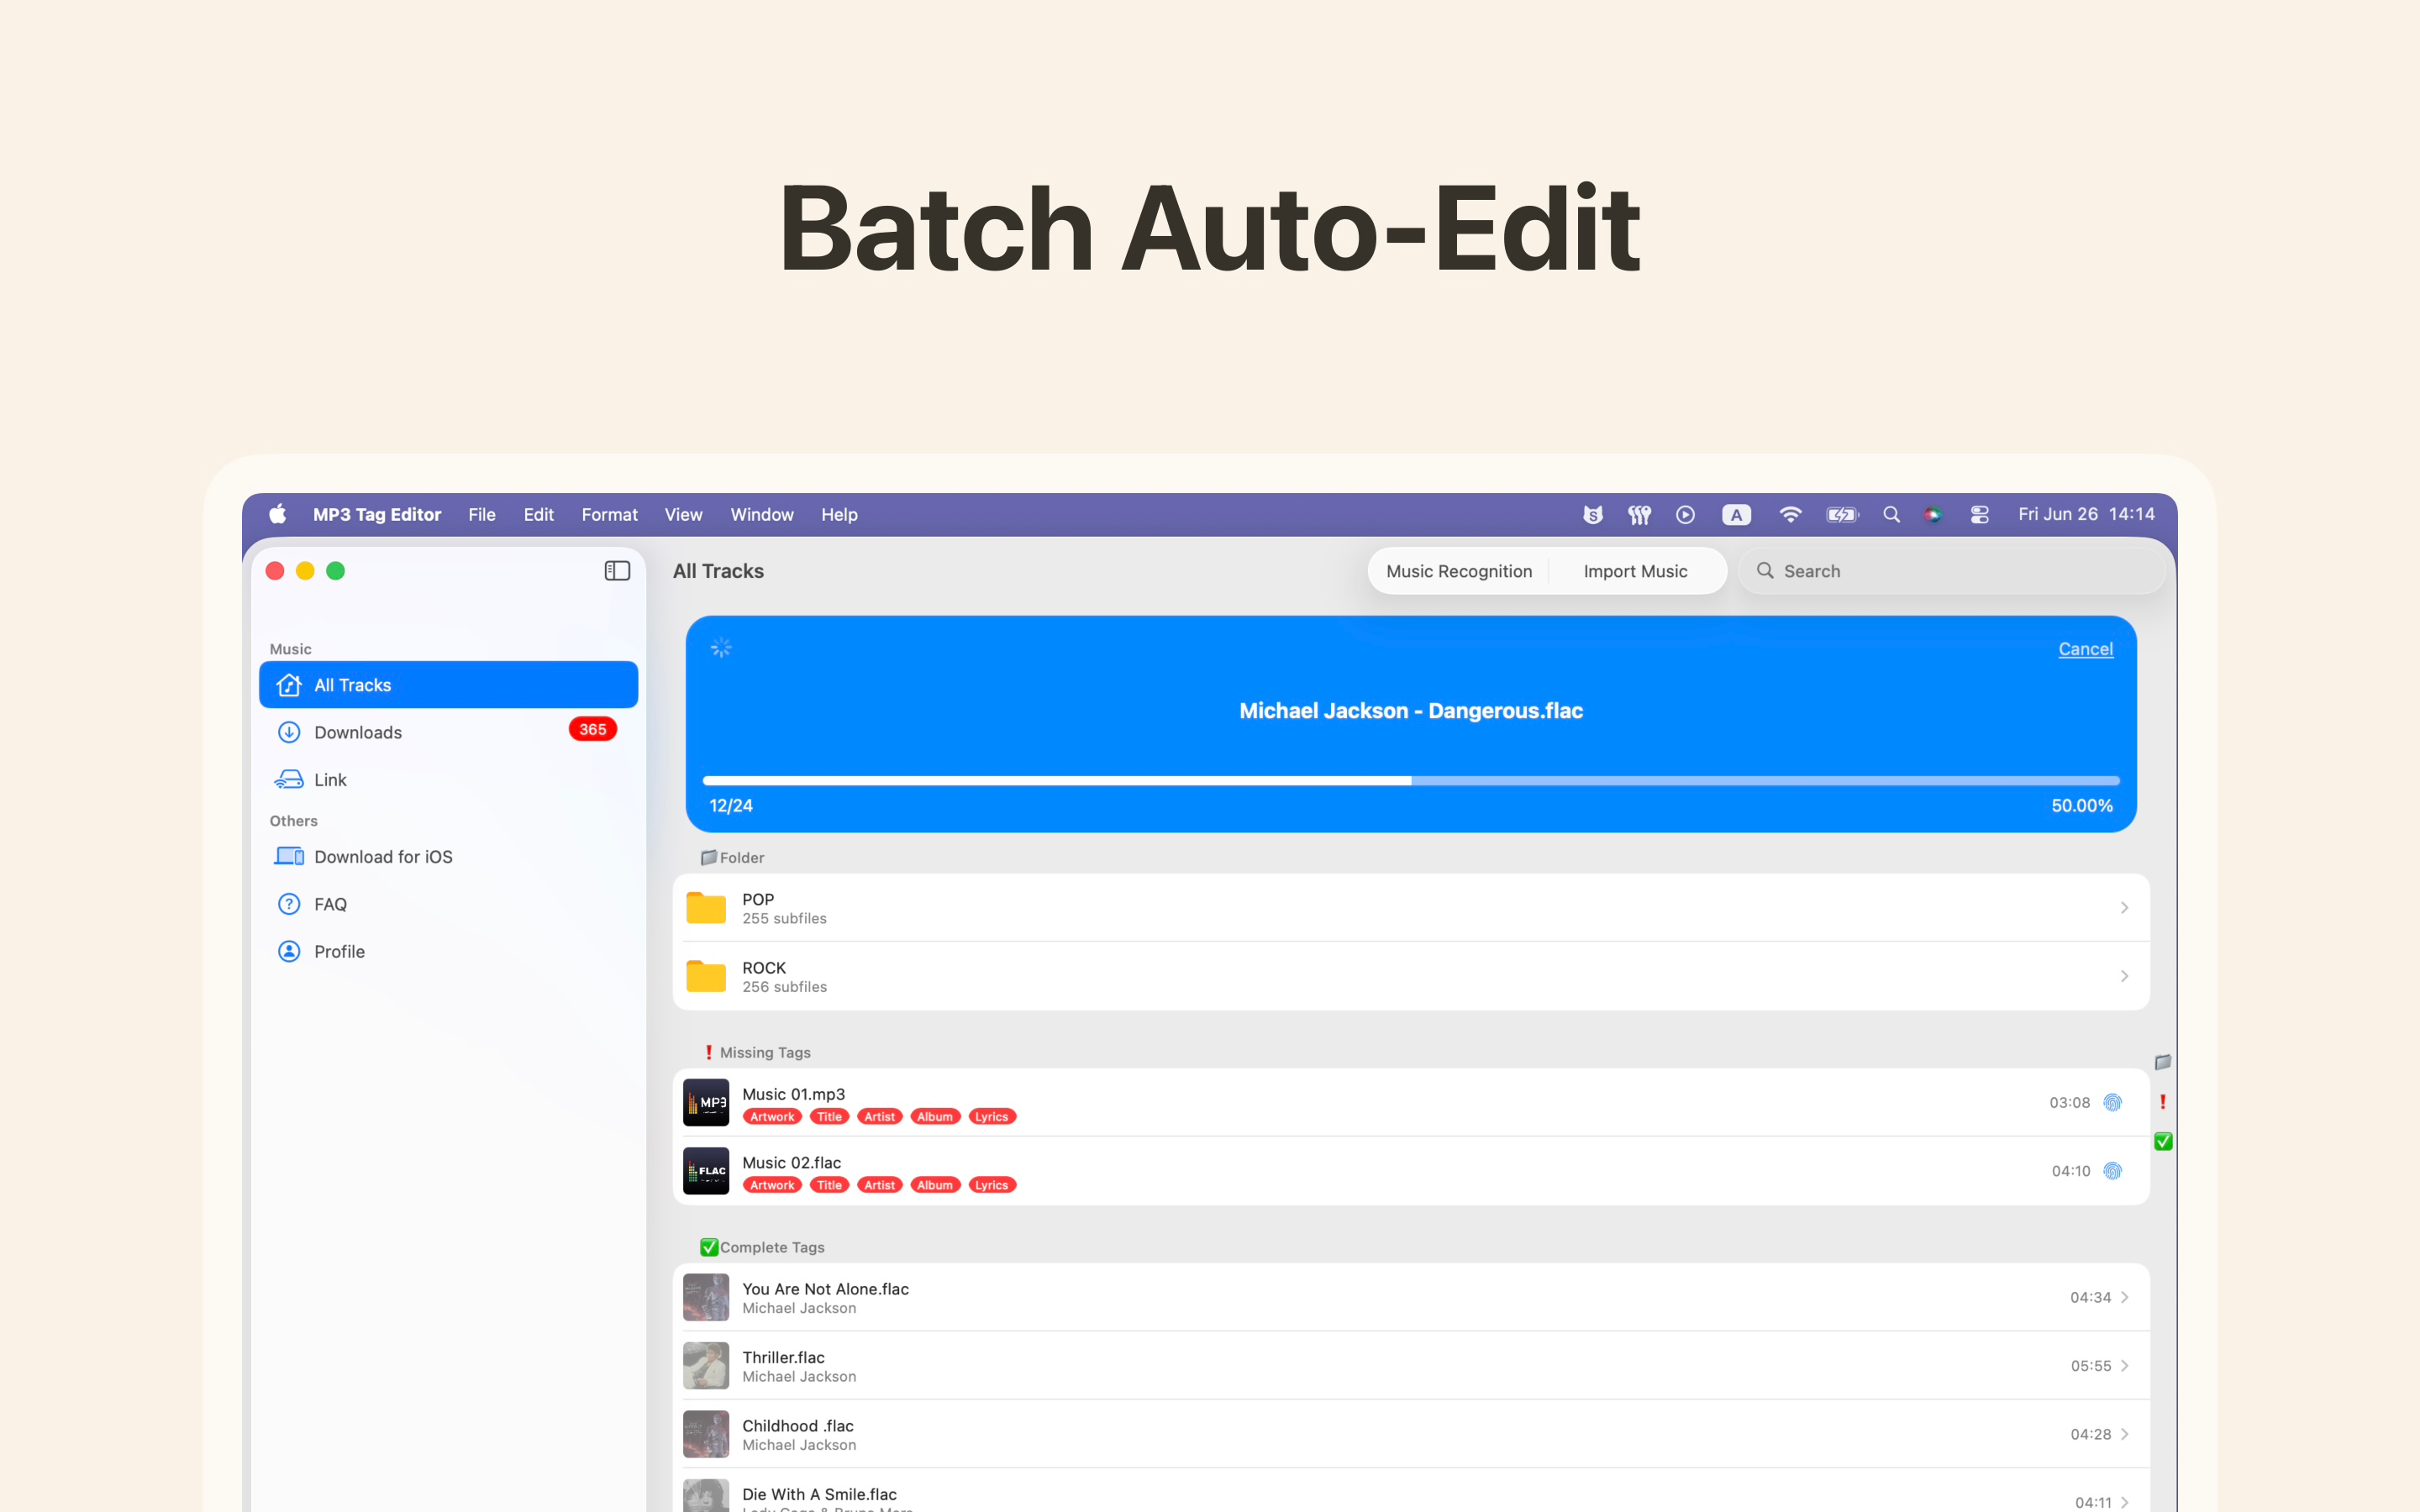Click the "03:08" duration of Music 01.mp3
Image resolution: width=2420 pixels, height=1512 pixels.
[x=2069, y=1102]
